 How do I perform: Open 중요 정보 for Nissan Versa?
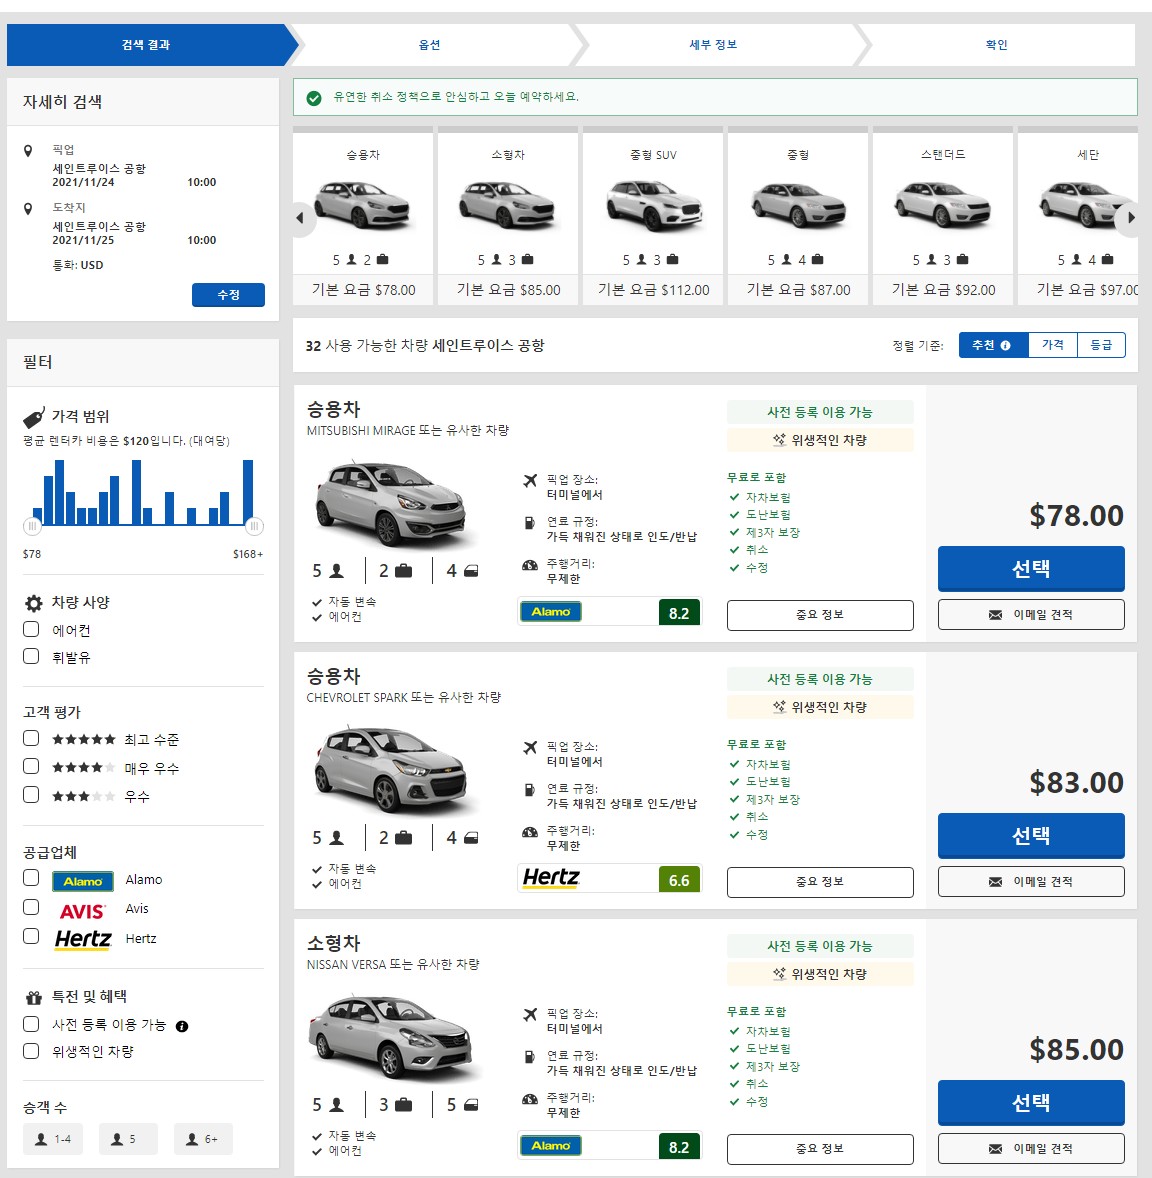tap(820, 1149)
